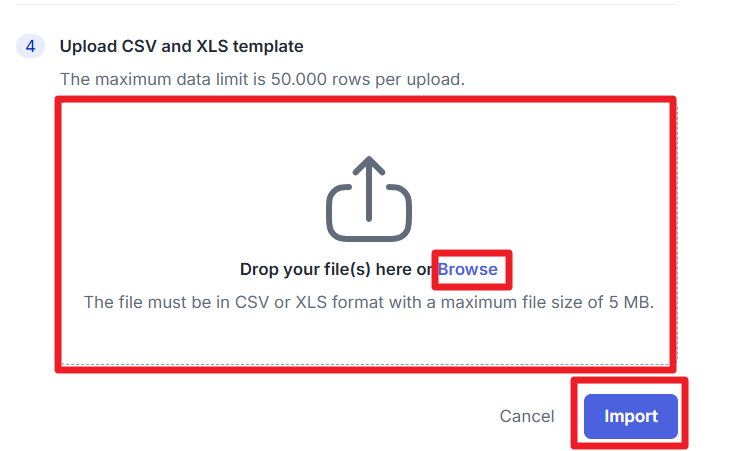This screenshot has width=743, height=451.
Task: Click the 'Upload CSV and XLS template' heading
Action: point(181,46)
